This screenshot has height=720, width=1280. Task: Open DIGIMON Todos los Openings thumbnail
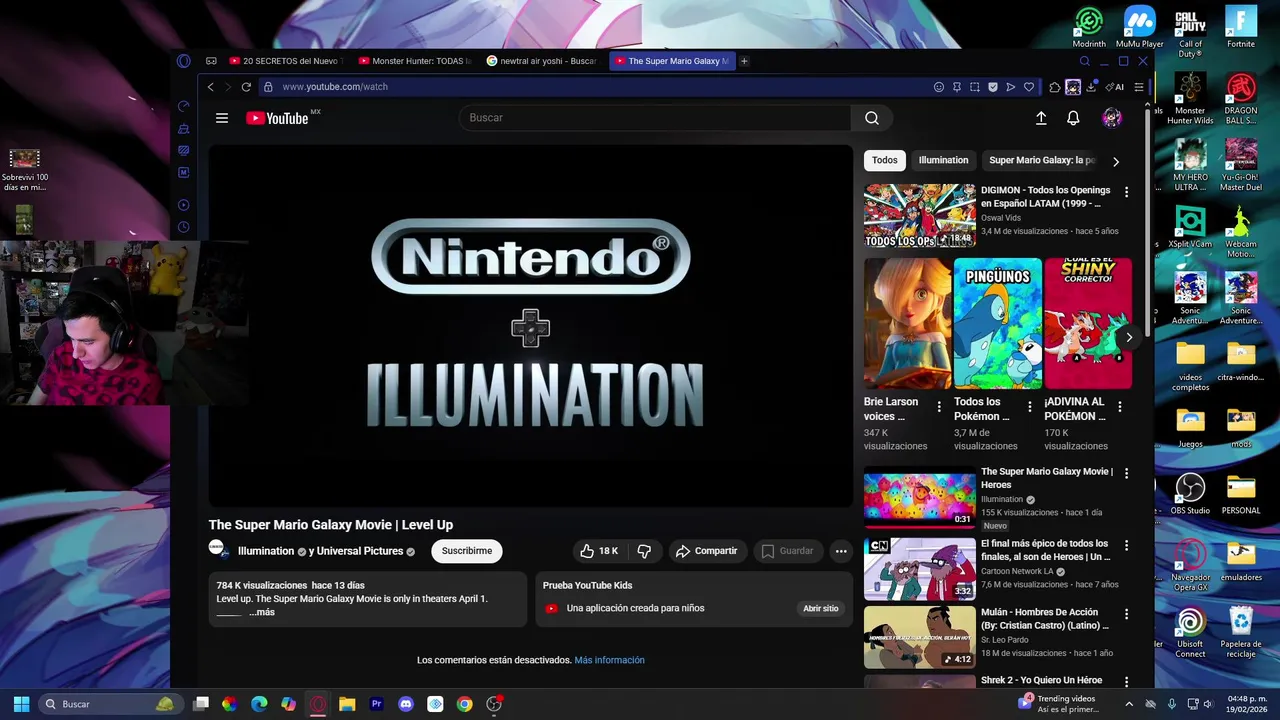point(920,215)
